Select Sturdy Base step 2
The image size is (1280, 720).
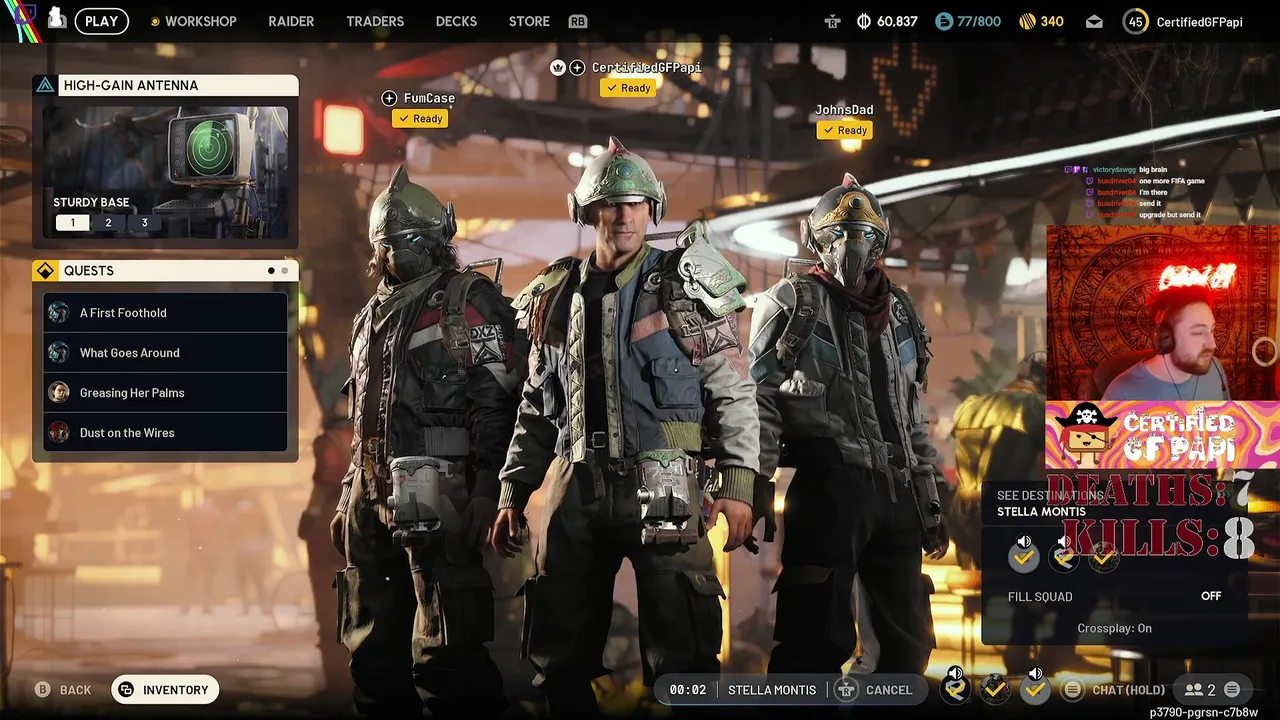click(x=108, y=223)
